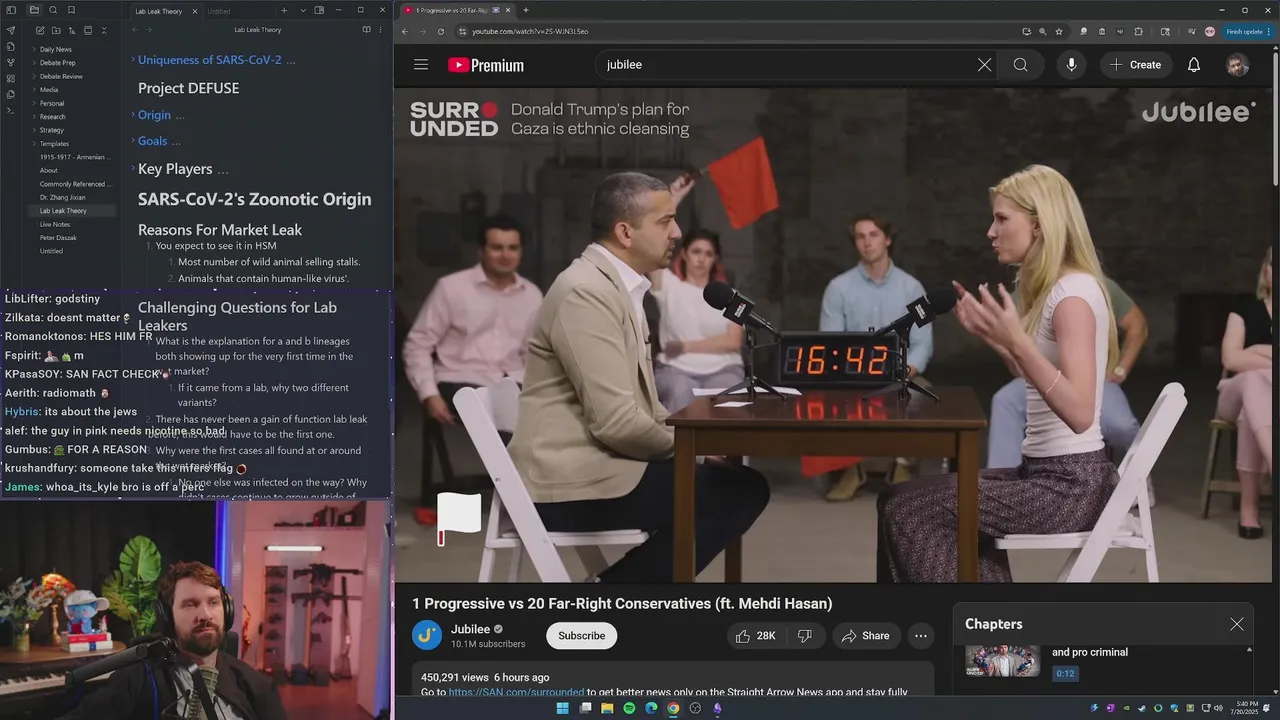Open the Live Notes note

click(55, 225)
